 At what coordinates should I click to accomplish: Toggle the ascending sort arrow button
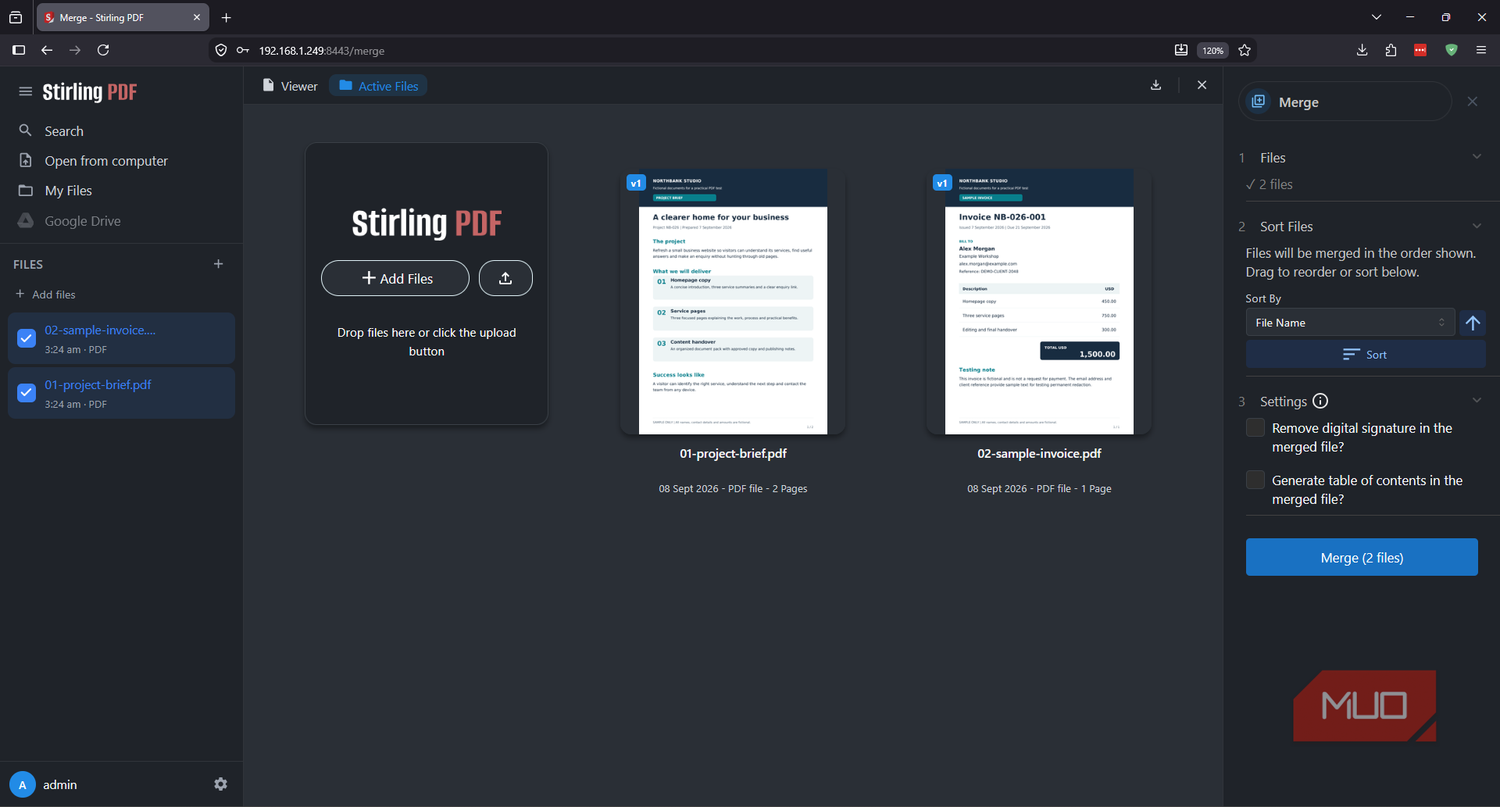[1472, 323]
